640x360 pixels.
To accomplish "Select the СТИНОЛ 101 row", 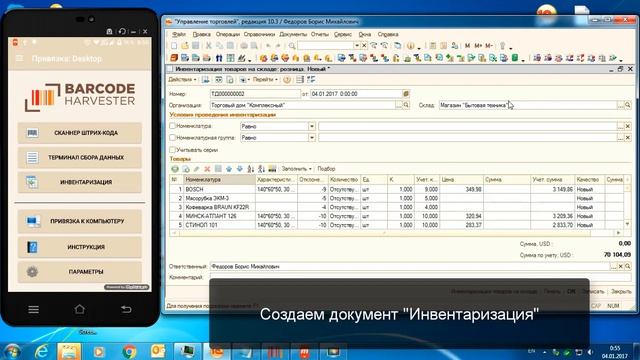I will click(396, 225).
